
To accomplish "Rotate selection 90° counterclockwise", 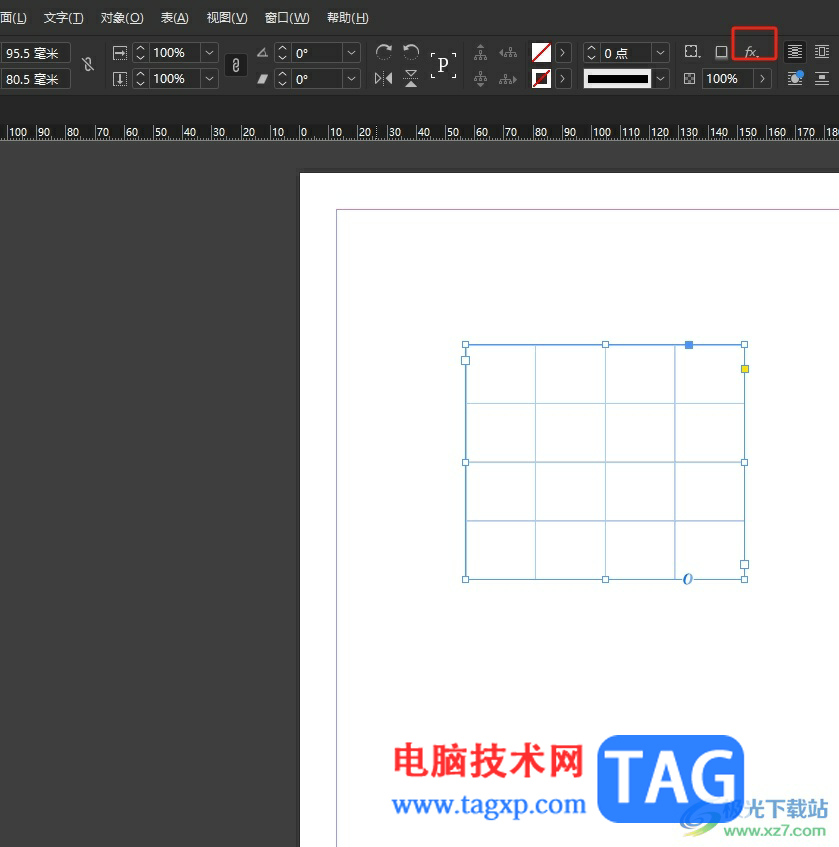I will 411,52.
